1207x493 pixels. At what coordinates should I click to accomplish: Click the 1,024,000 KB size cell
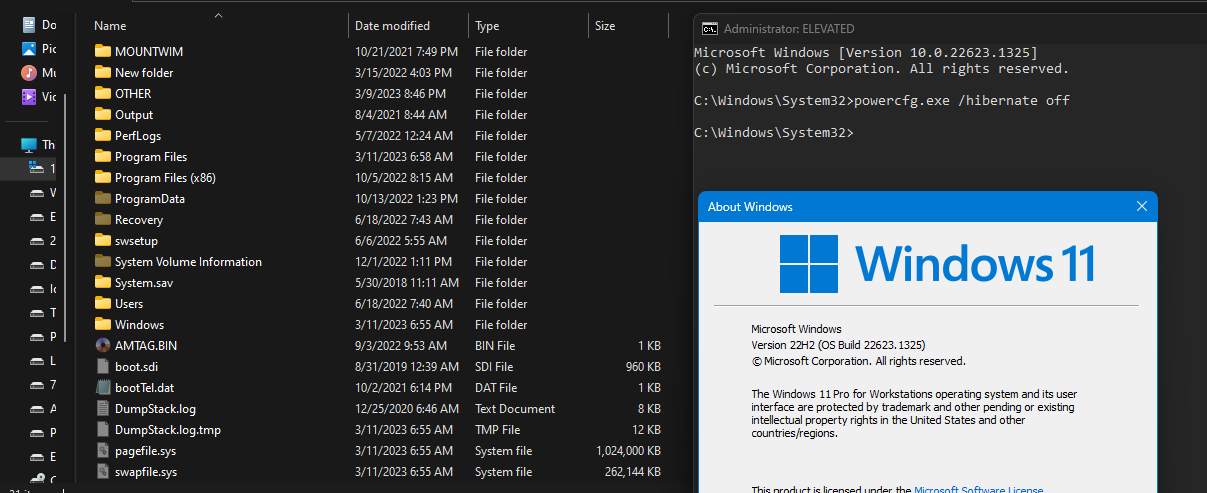click(628, 450)
